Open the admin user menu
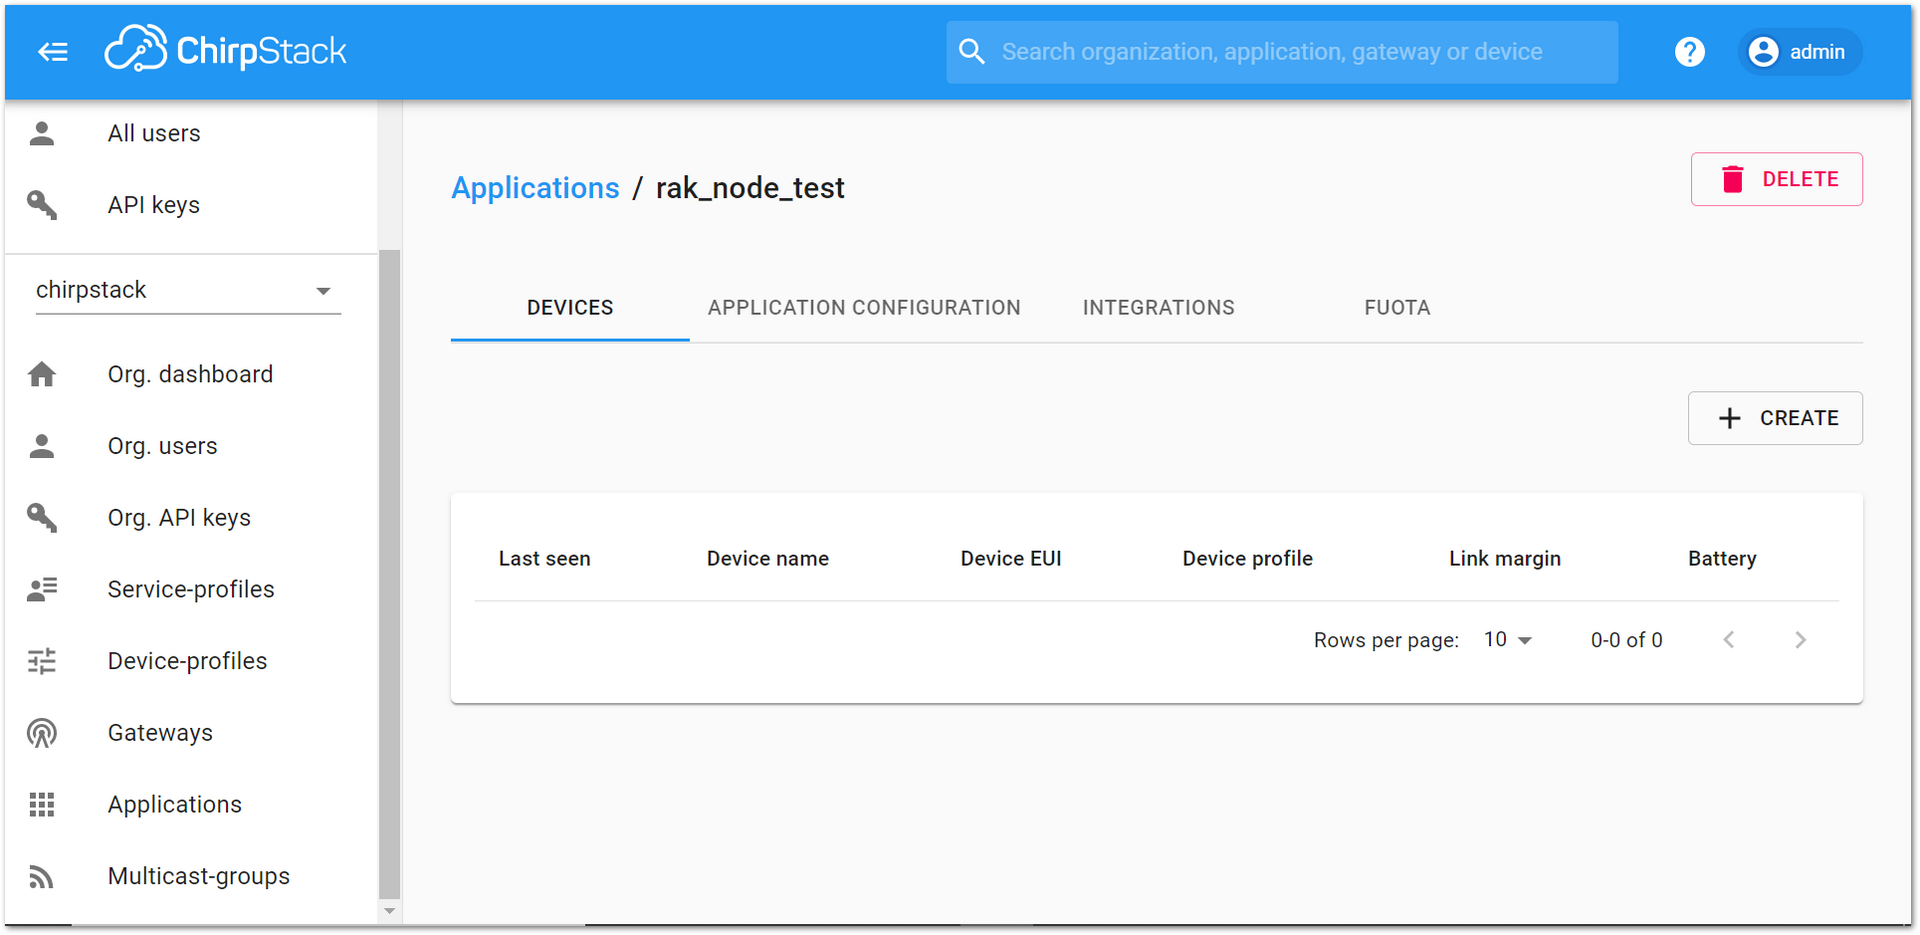 (1799, 52)
